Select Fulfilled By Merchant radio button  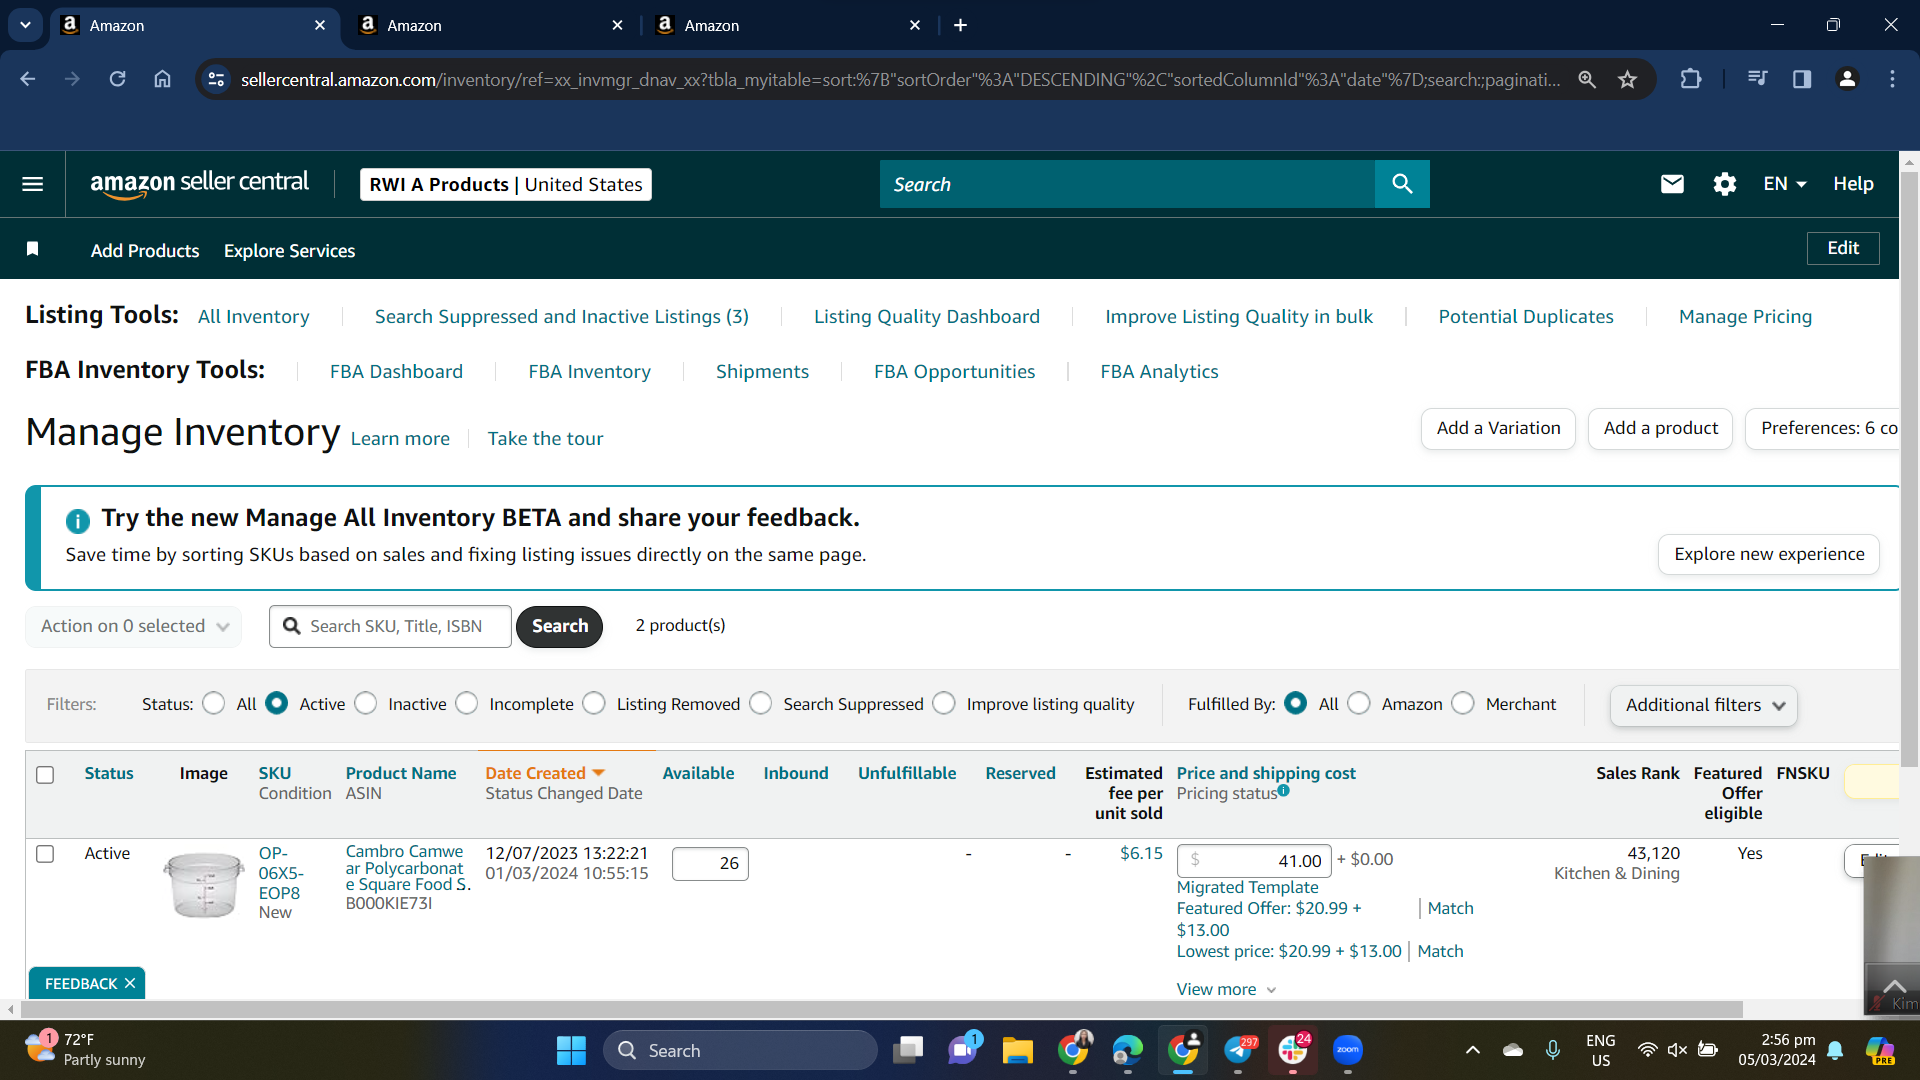pyautogui.click(x=1463, y=704)
